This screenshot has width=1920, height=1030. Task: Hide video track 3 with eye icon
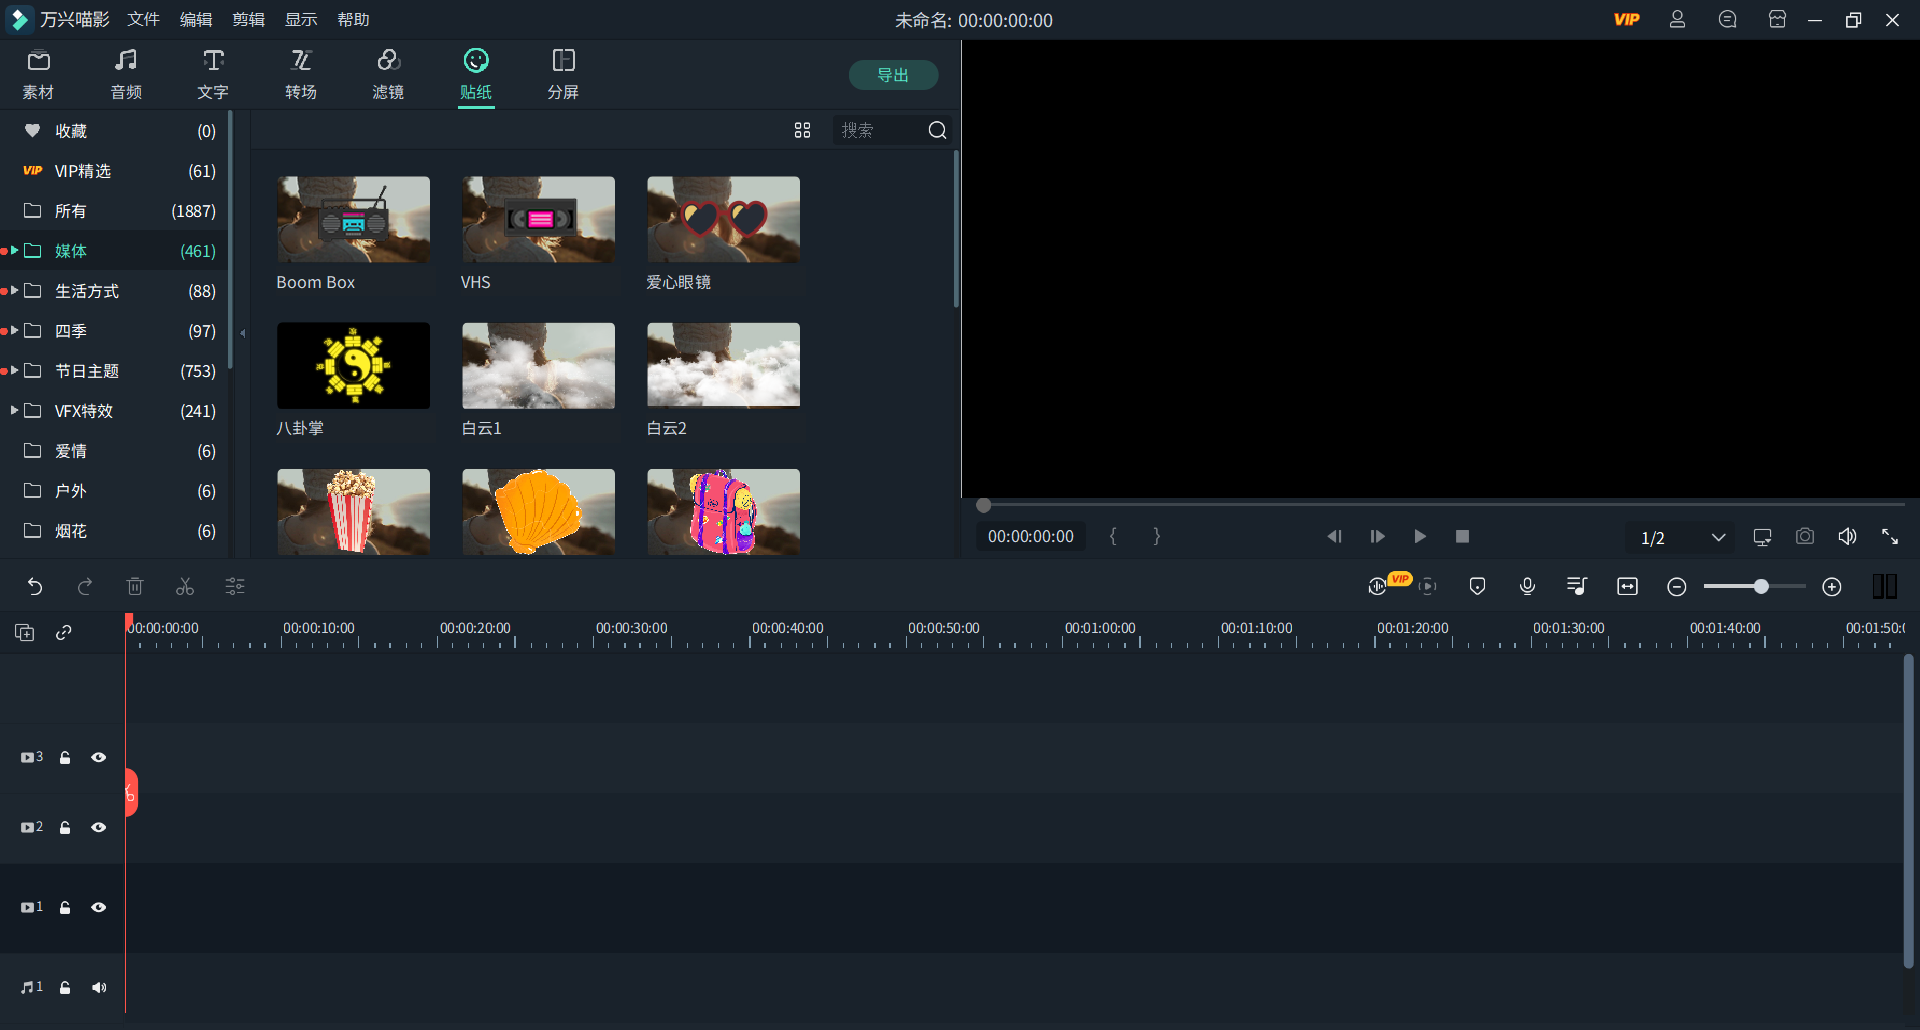(x=99, y=758)
